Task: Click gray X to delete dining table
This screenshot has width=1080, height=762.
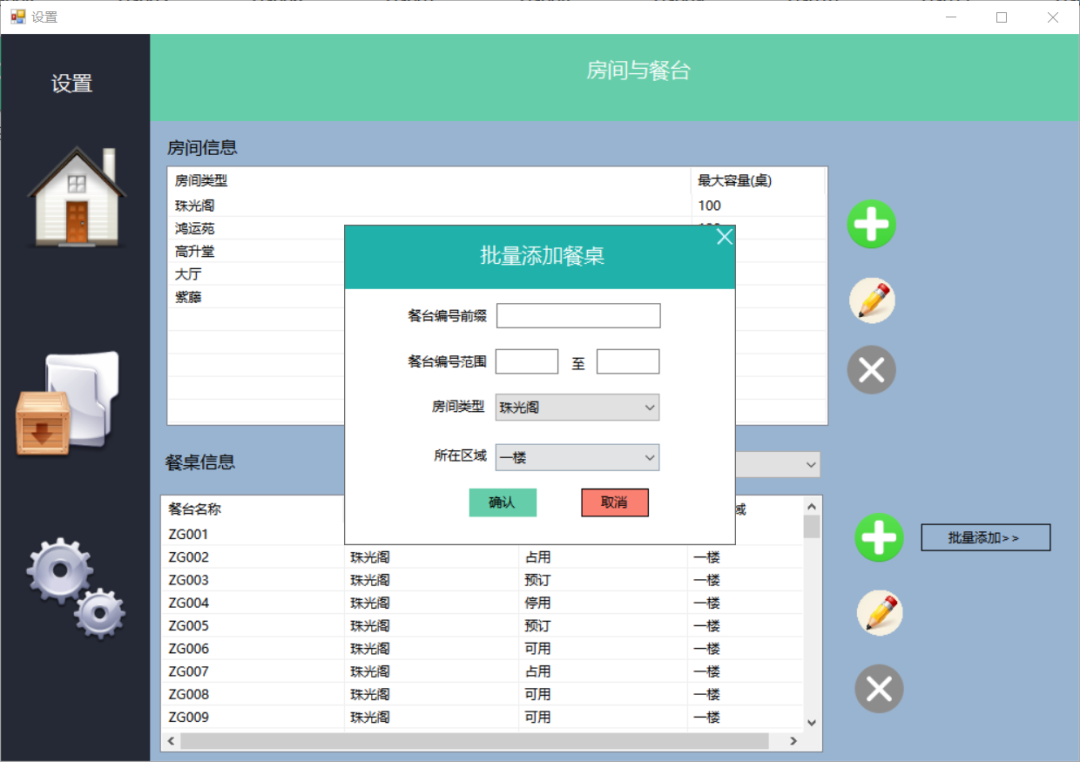Action: point(879,689)
